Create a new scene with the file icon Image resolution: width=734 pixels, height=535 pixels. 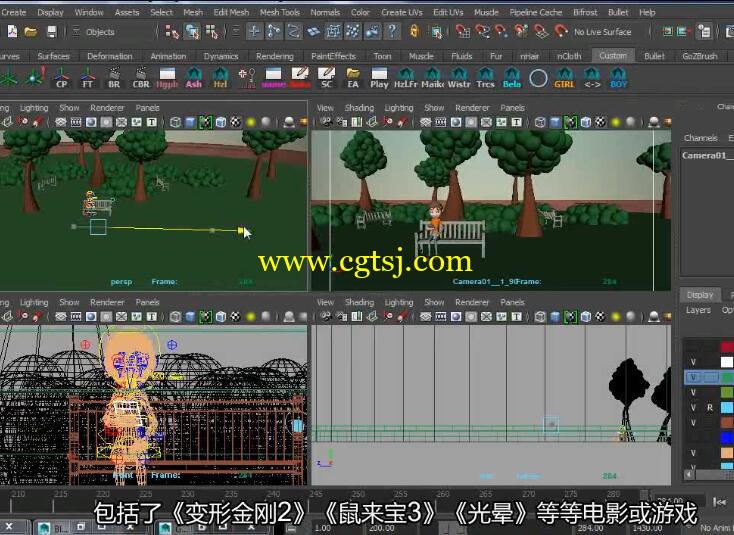click(12, 31)
